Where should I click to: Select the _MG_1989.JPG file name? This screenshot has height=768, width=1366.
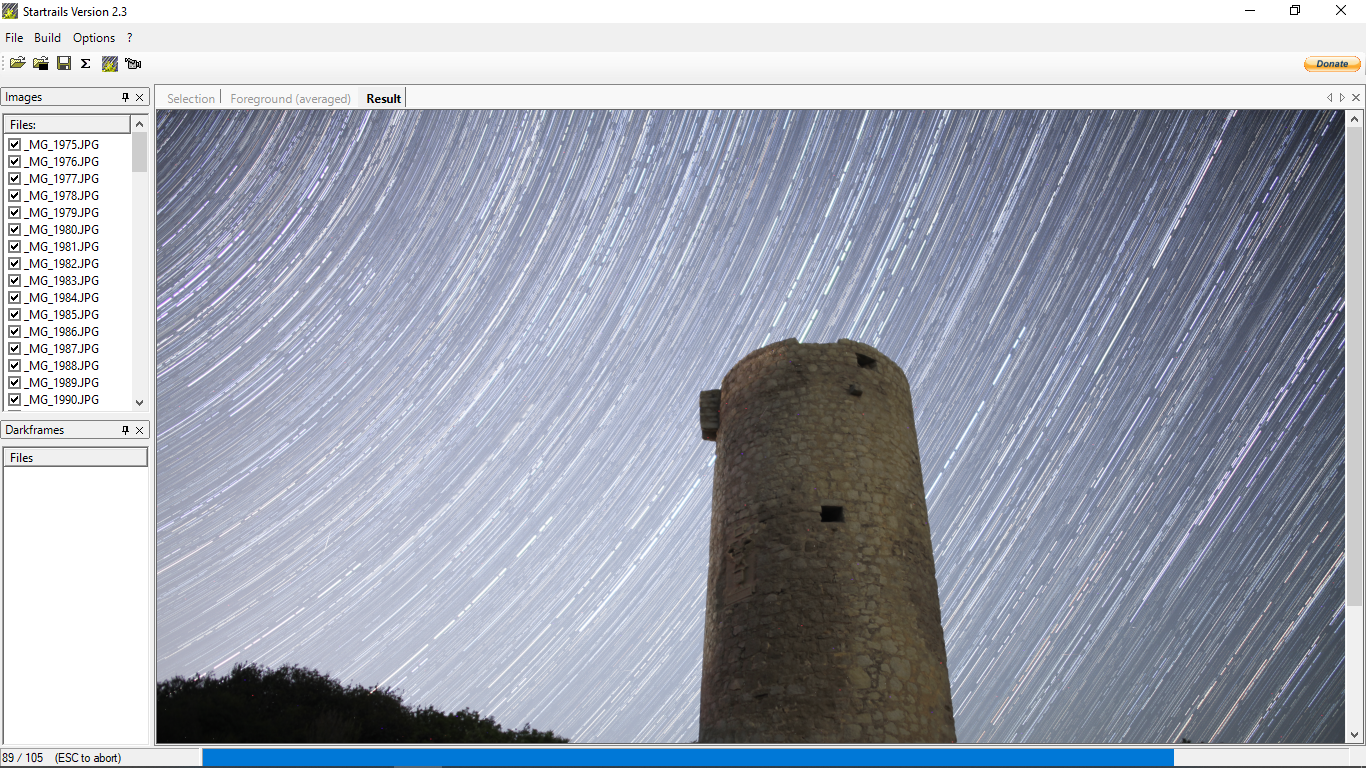point(62,383)
